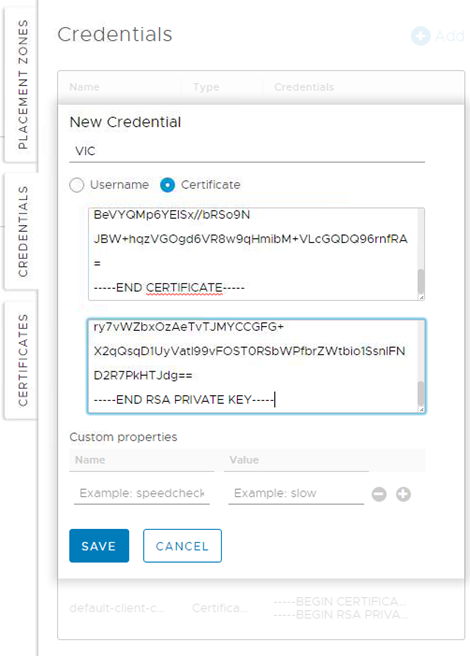
Task: Click the SAVE button
Action: coord(99,546)
